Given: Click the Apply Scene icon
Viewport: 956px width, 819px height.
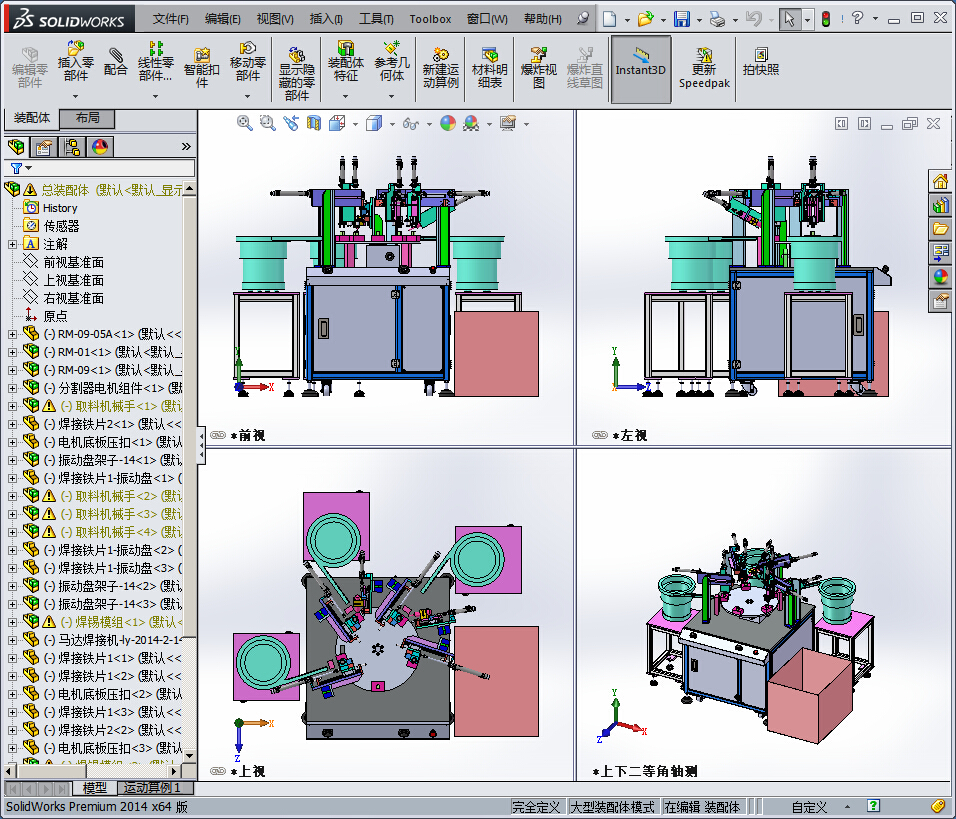Looking at the screenshot, I should coord(471,124).
